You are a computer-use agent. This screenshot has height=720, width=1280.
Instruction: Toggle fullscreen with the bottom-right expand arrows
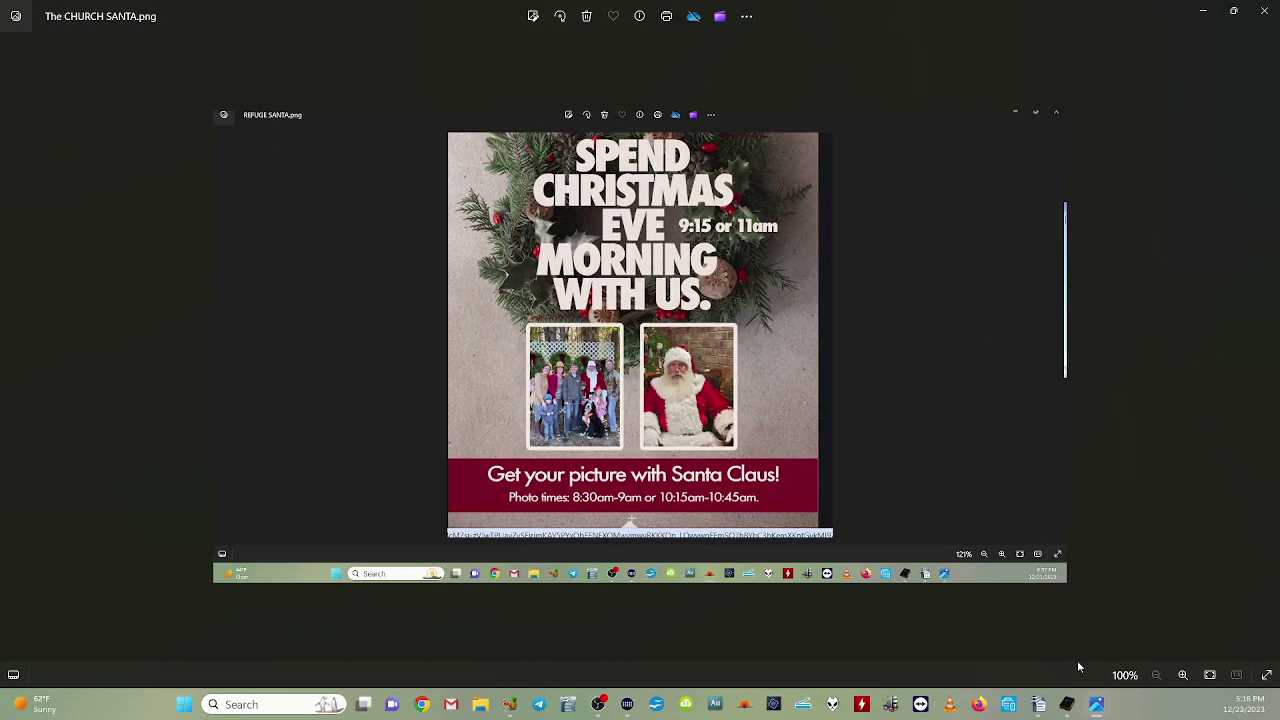click(1267, 675)
